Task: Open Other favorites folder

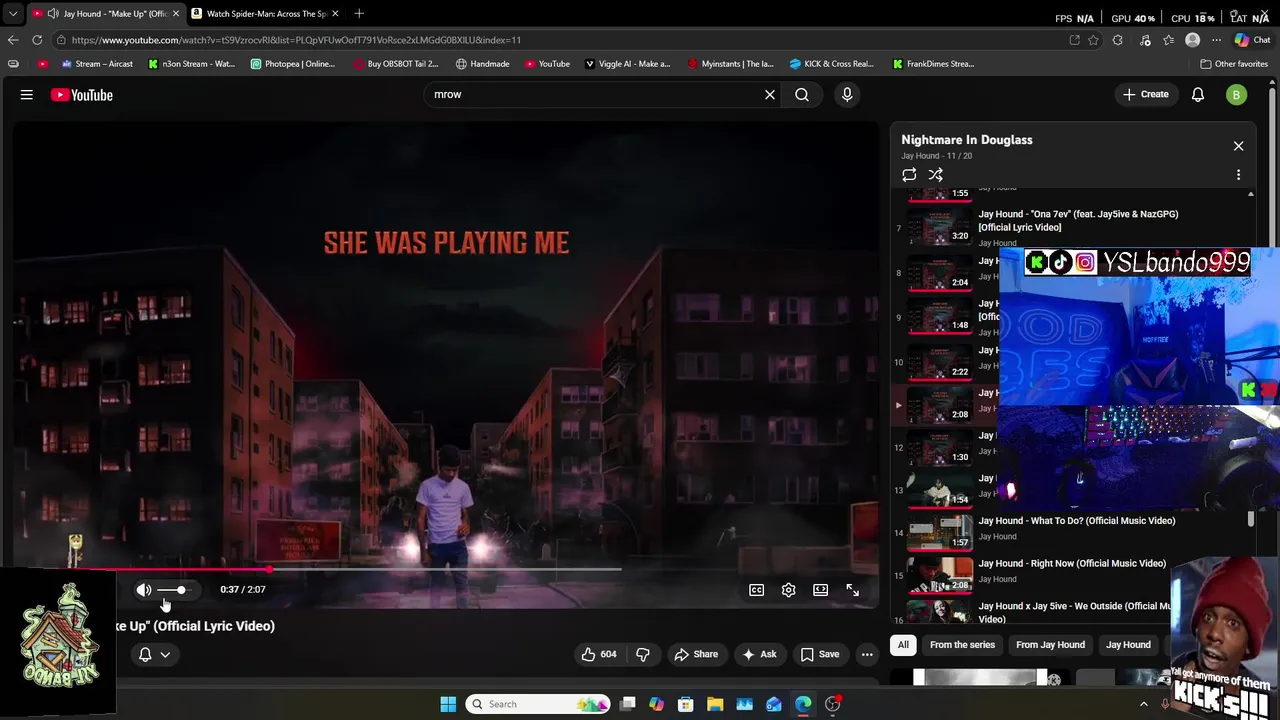Action: point(1234,64)
